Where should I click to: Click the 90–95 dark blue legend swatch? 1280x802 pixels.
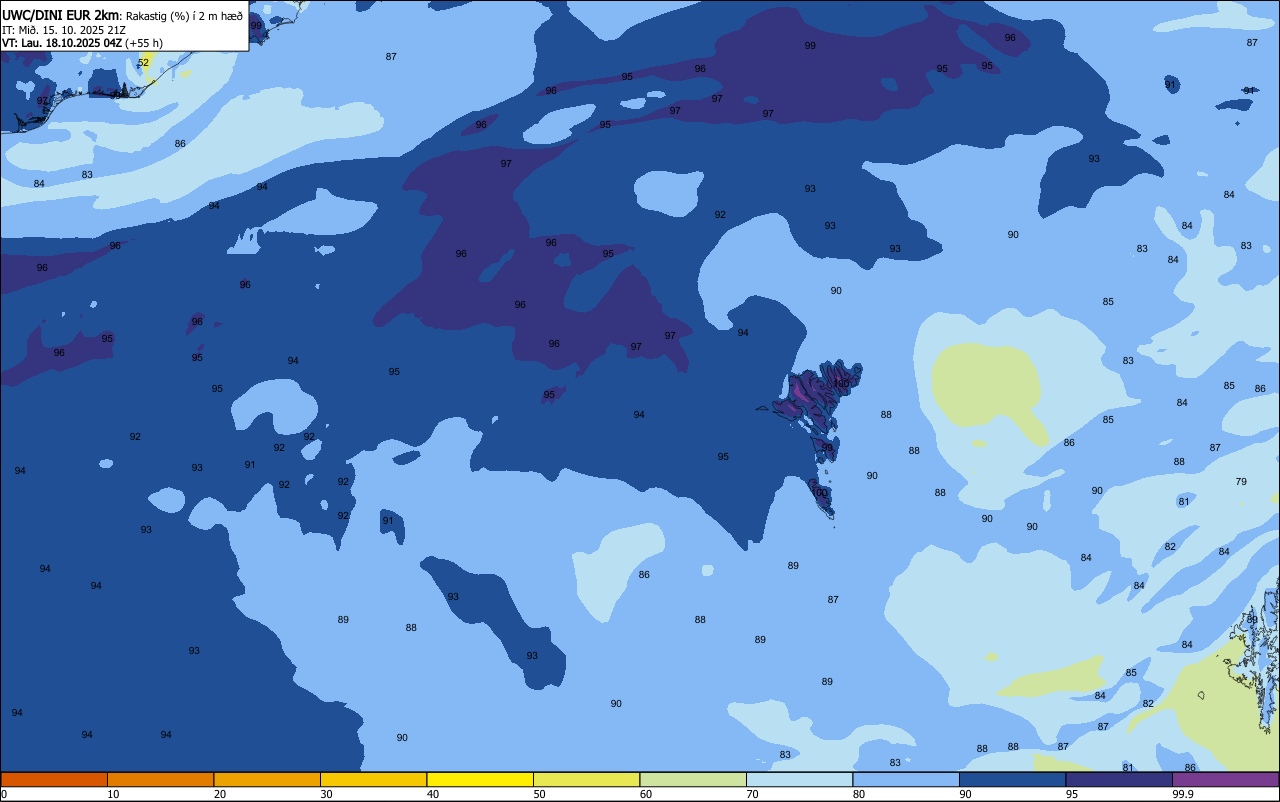click(x=1012, y=779)
